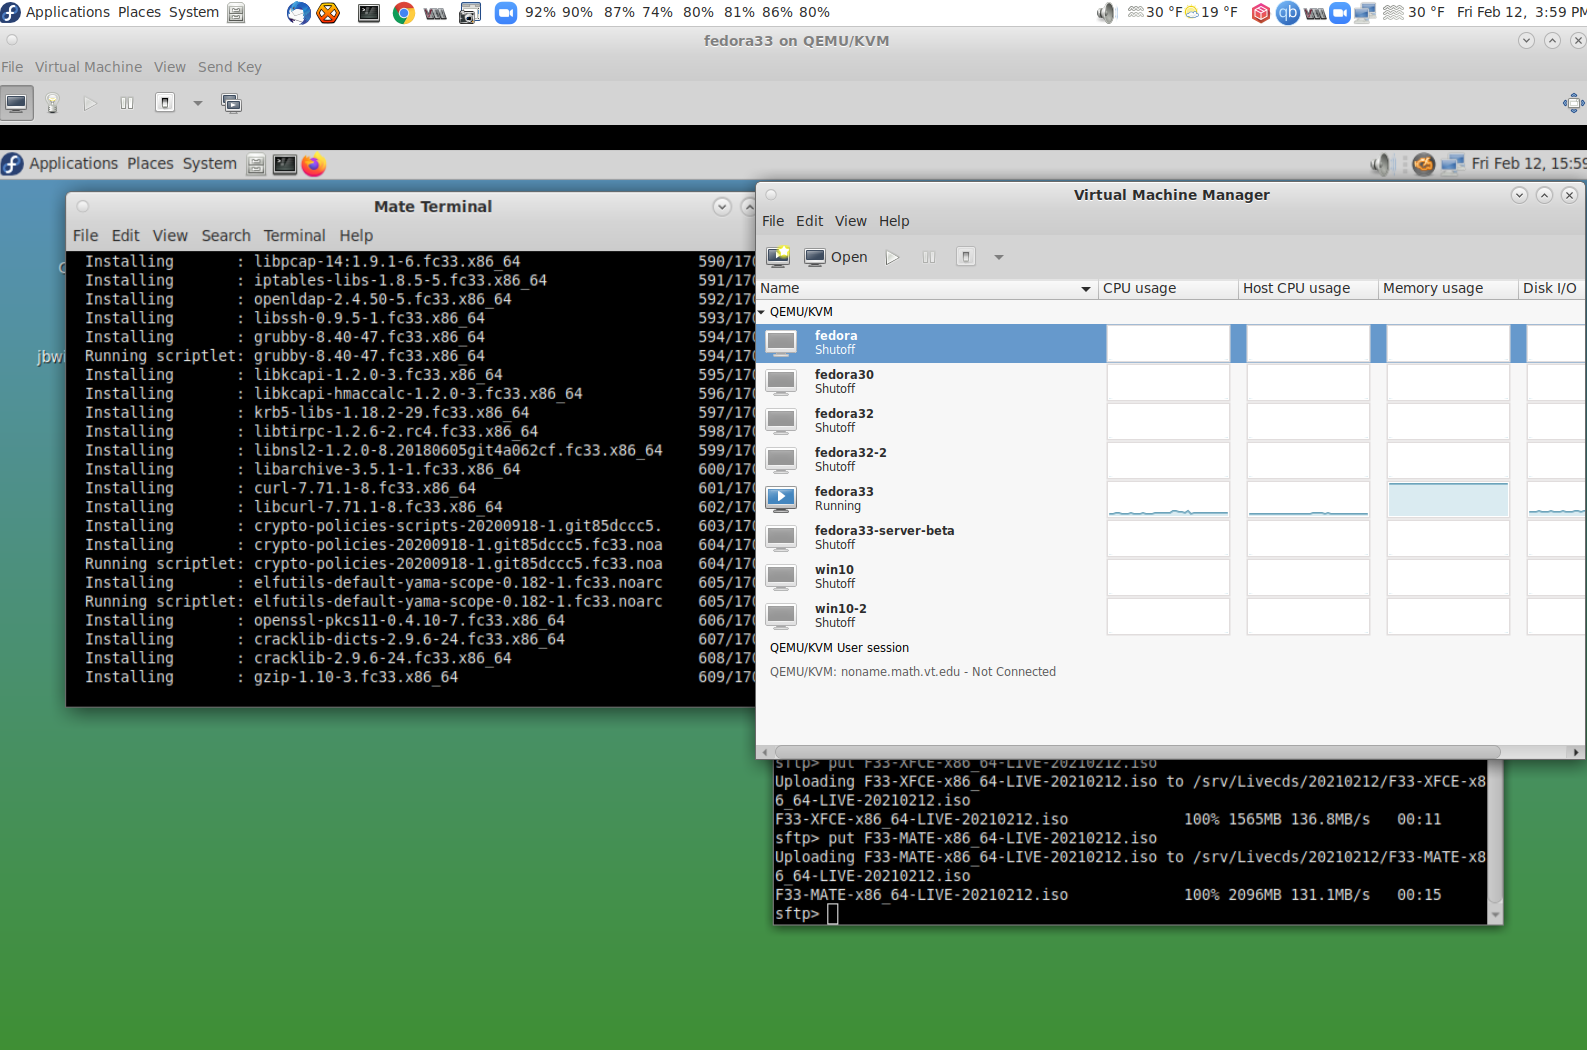The width and height of the screenshot is (1587, 1050).
Task: Open the guest Places menu
Action: 150,163
